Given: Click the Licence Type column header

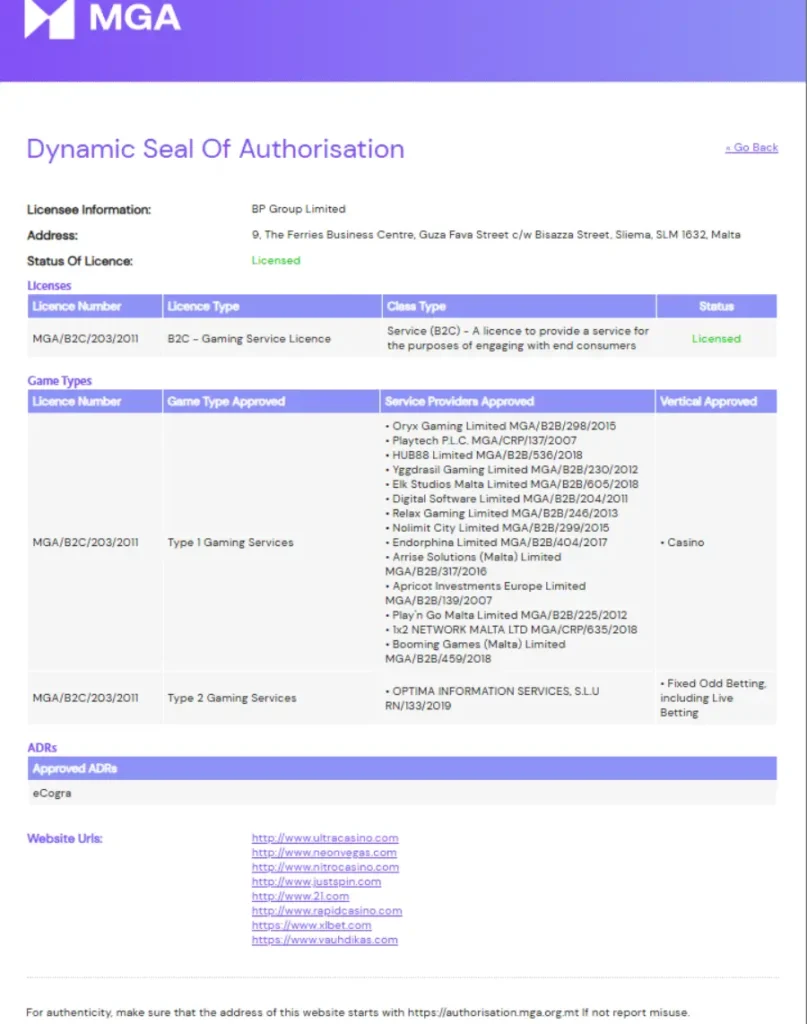Looking at the screenshot, I should pyautogui.click(x=203, y=306).
